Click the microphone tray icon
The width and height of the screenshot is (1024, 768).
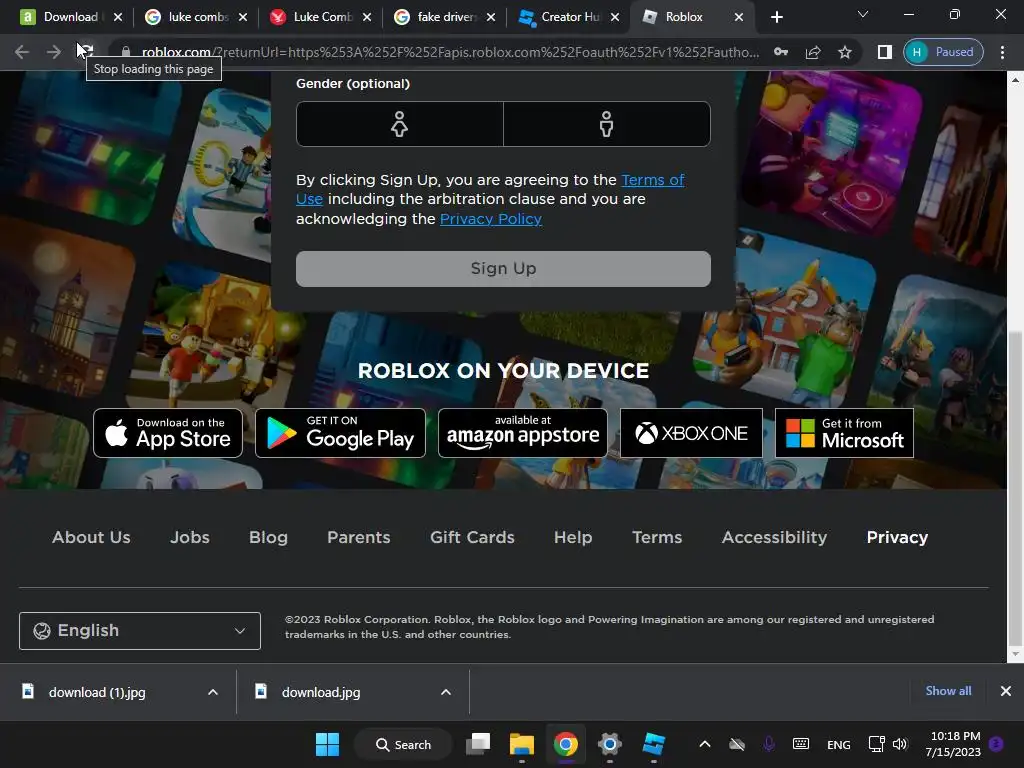click(x=769, y=744)
